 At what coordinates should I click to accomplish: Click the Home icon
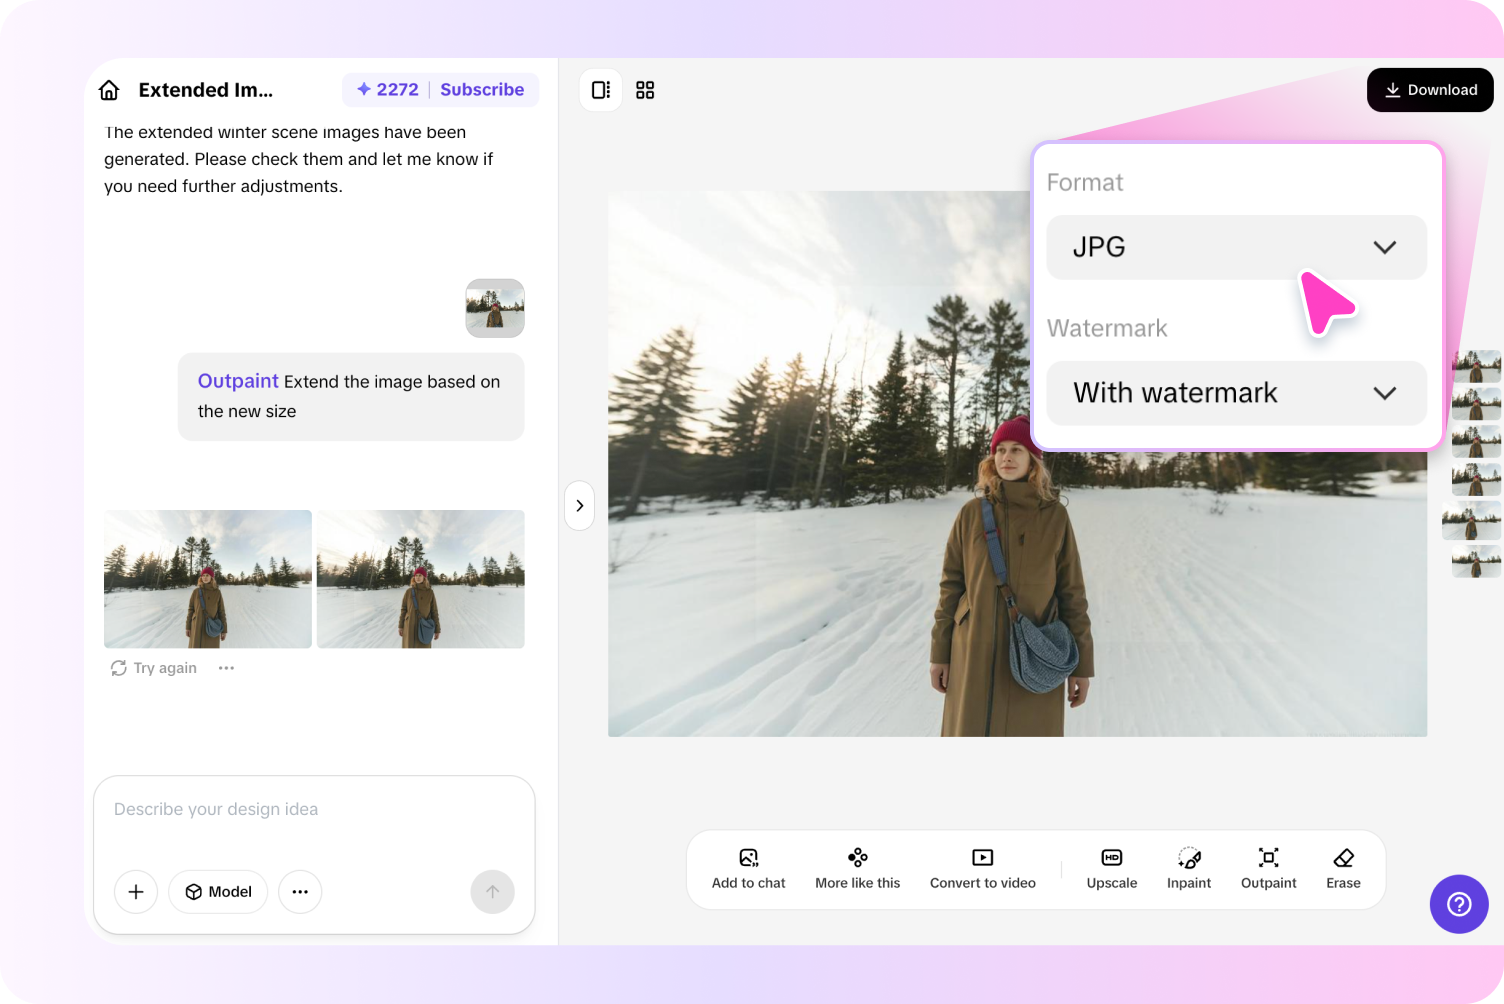pos(109,90)
